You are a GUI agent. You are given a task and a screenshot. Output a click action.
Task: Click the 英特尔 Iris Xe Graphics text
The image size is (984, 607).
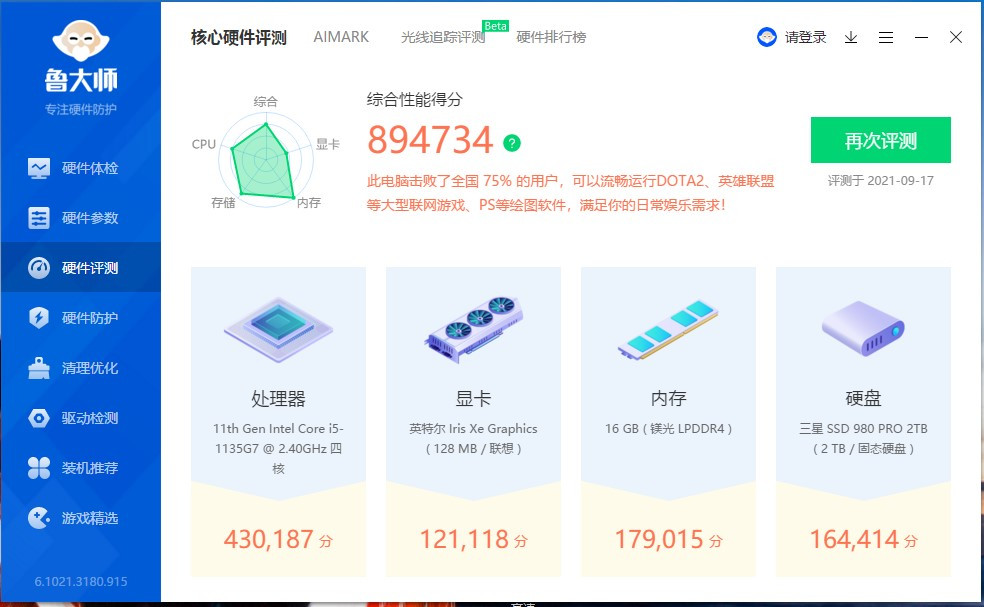coord(473,438)
